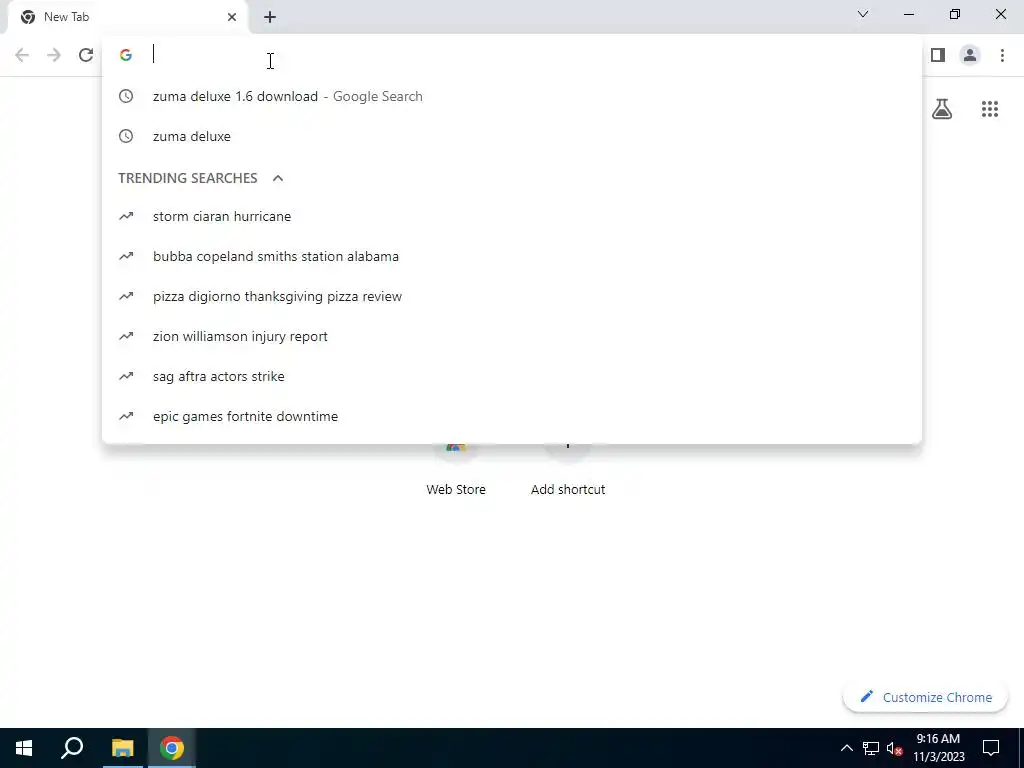Open the notification center icon
1024x768 pixels.
[991, 748]
